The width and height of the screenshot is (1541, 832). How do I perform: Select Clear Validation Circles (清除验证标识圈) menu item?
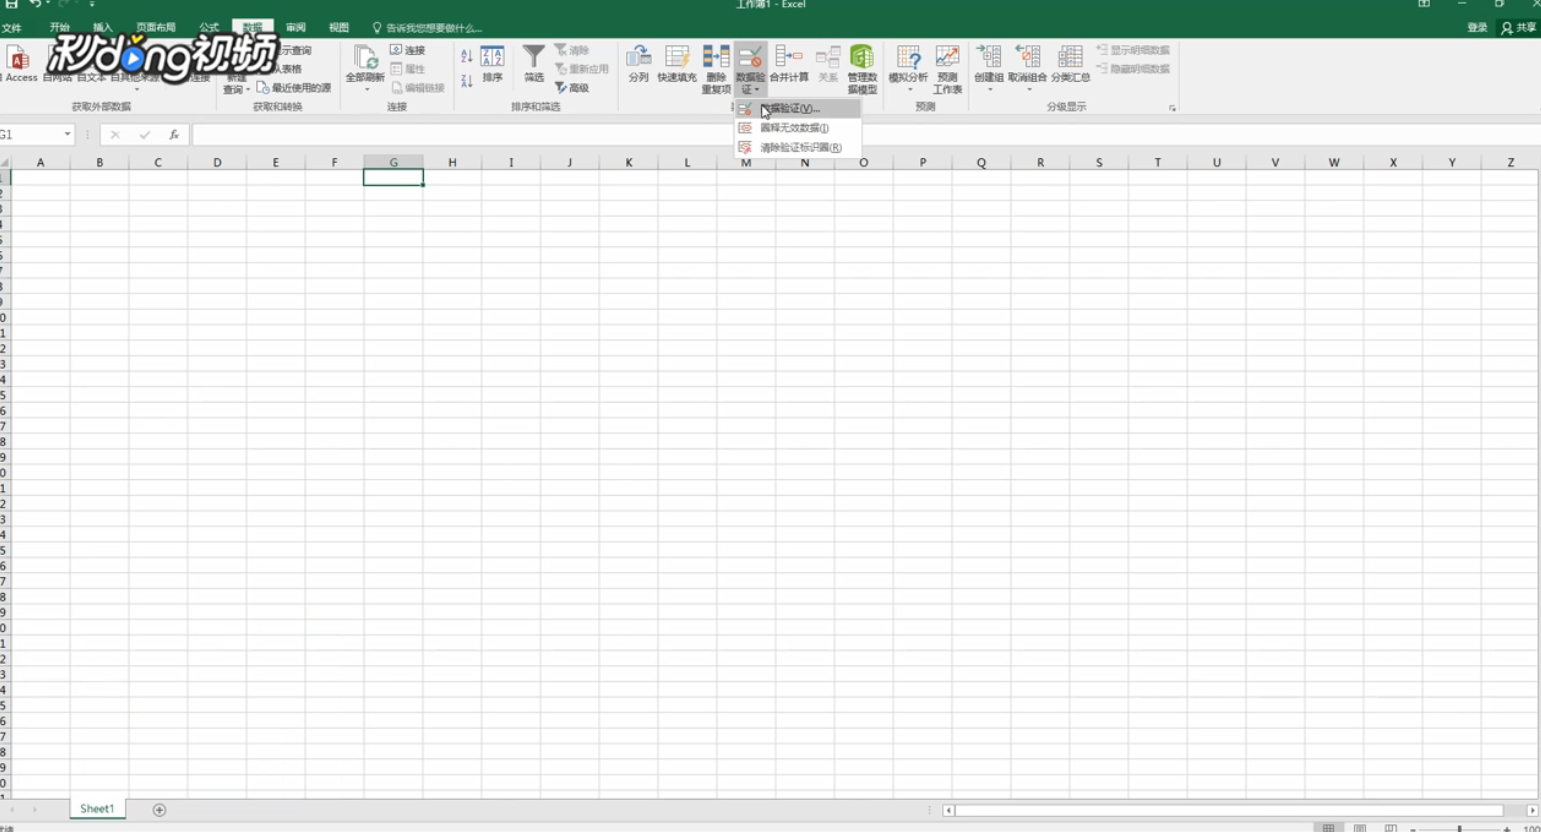(x=798, y=147)
